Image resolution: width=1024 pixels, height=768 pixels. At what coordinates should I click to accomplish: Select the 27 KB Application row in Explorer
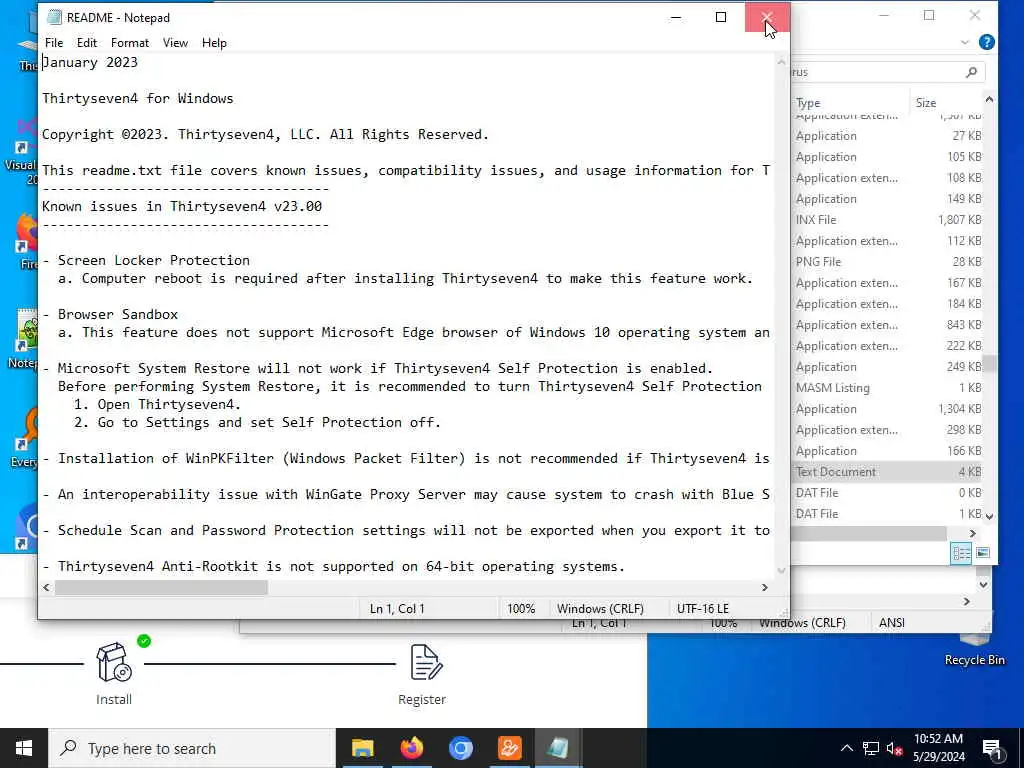point(887,135)
